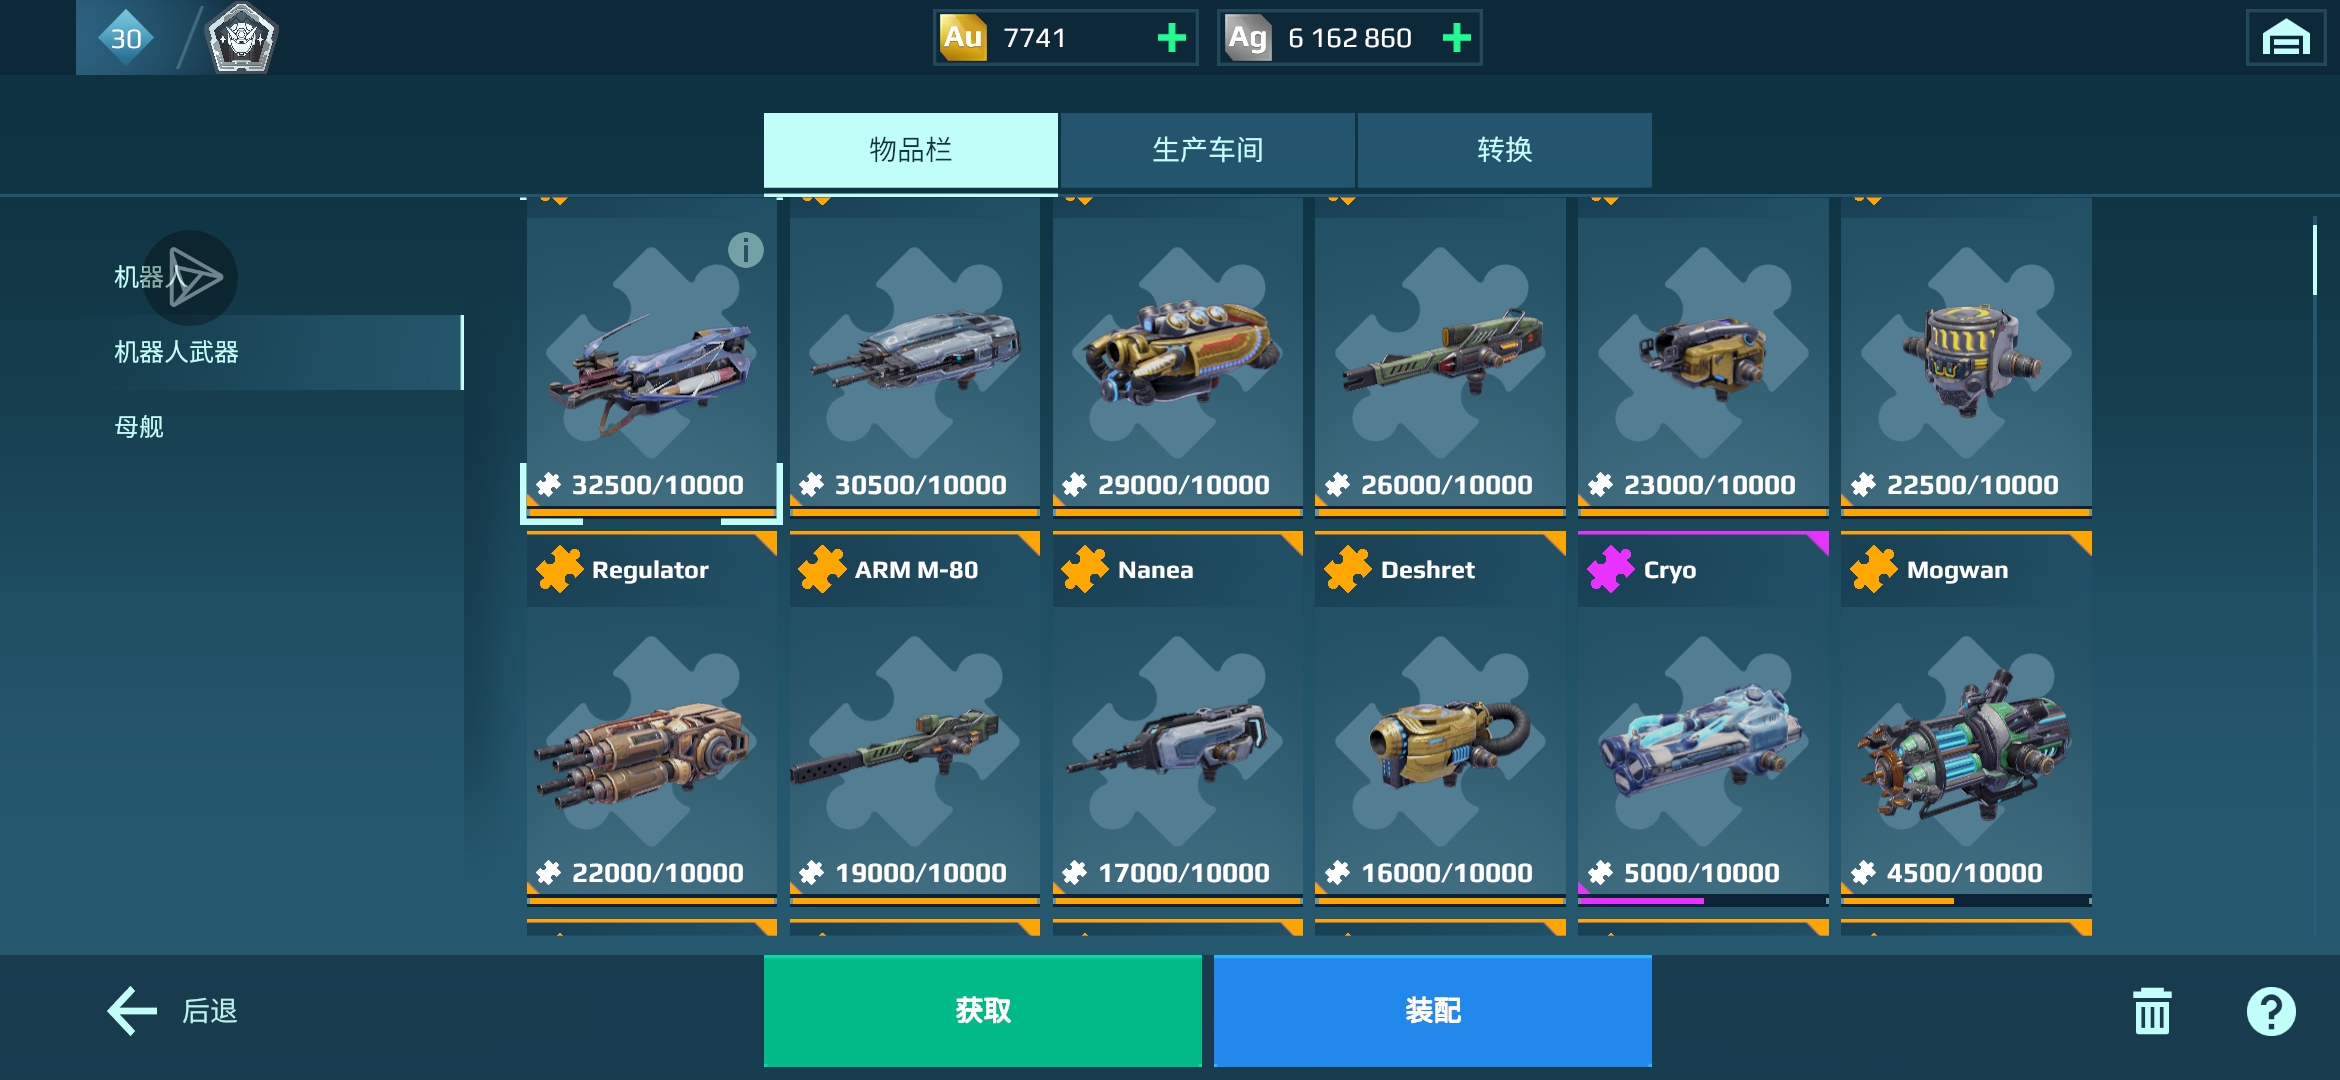Switch to the 生产车间 tab

[x=1207, y=150]
